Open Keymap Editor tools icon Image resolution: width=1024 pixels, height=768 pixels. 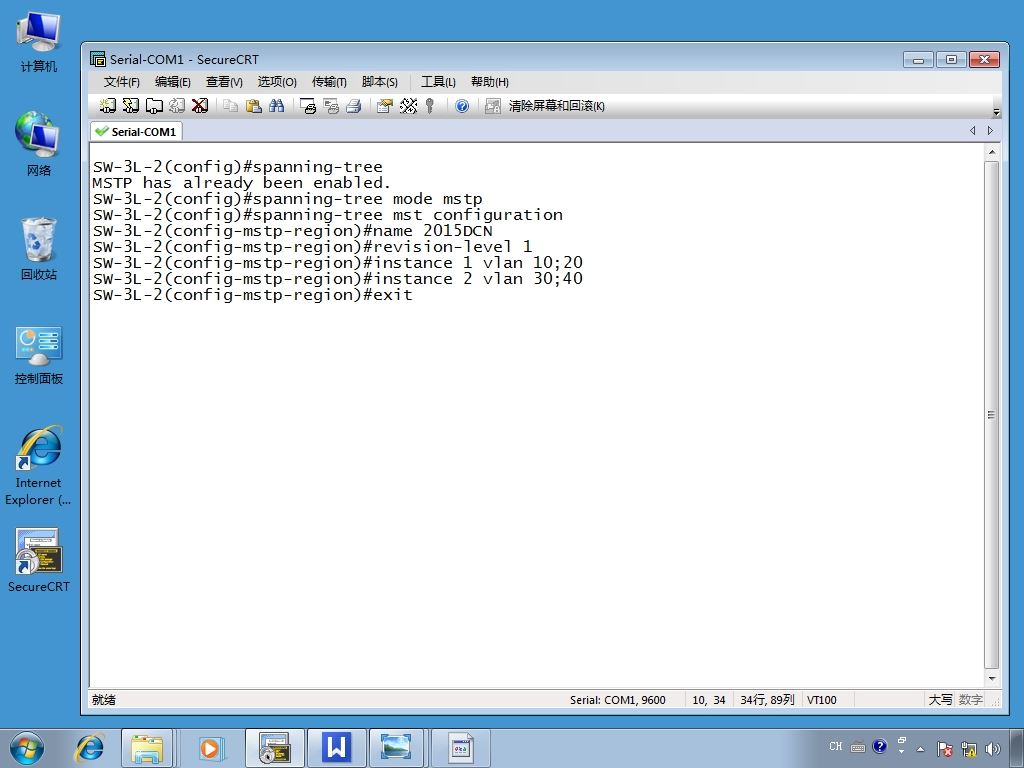(408, 106)
